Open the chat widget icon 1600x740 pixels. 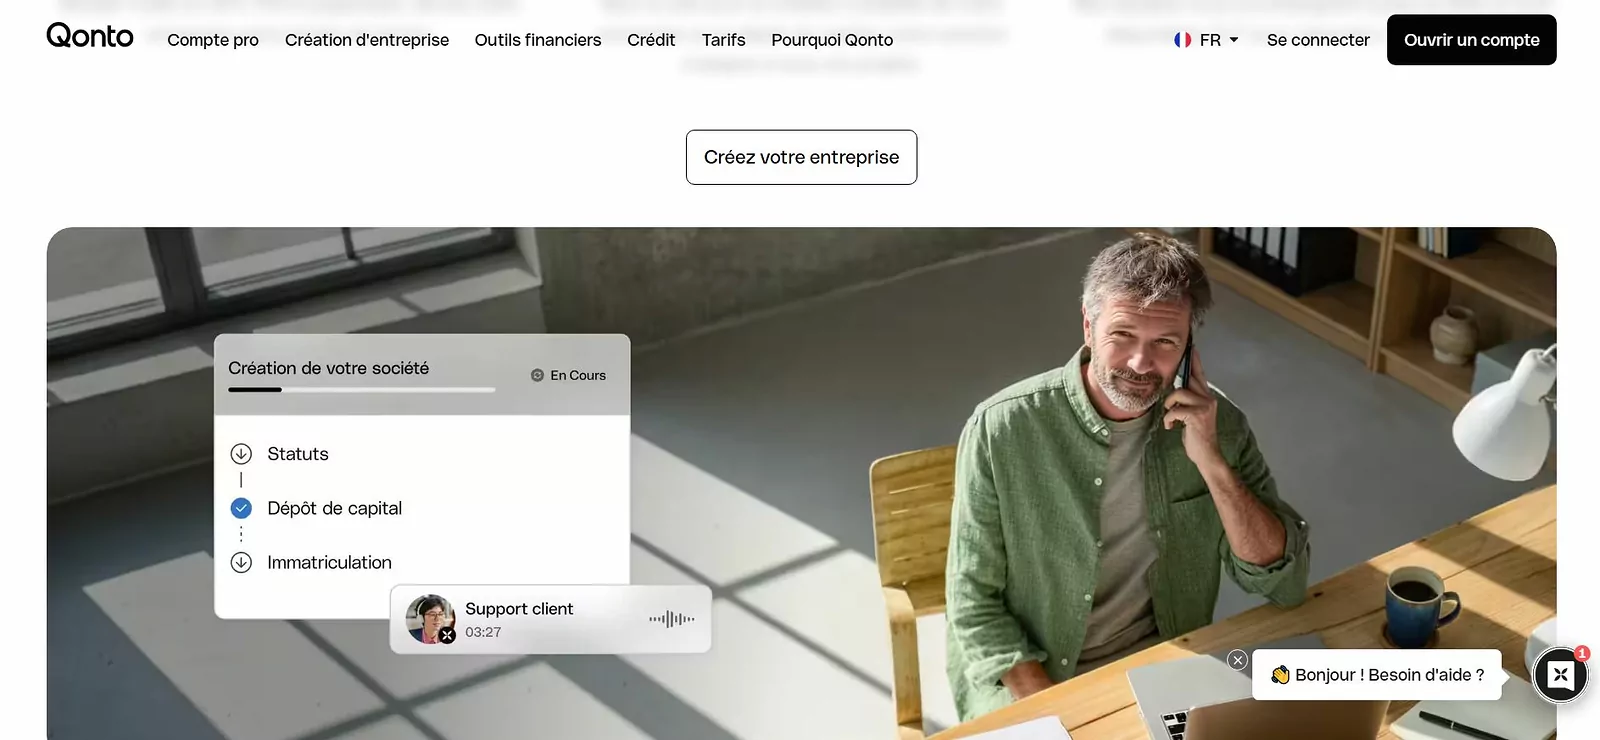coord(1560,675)
